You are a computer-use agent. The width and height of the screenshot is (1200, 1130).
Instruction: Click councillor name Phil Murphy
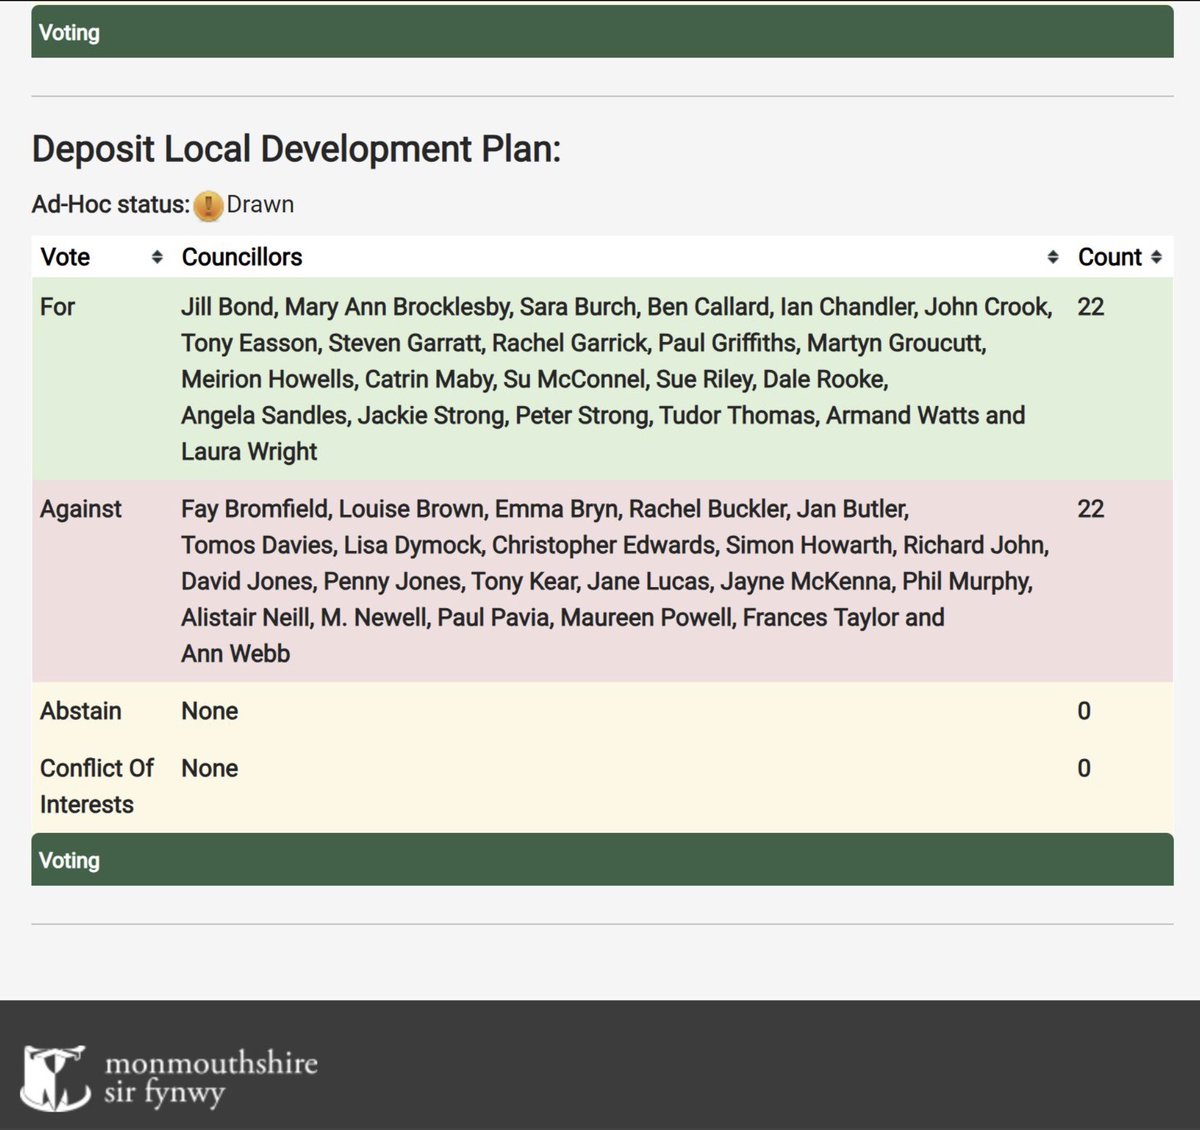pyautogui.click(x=965, y=581)
